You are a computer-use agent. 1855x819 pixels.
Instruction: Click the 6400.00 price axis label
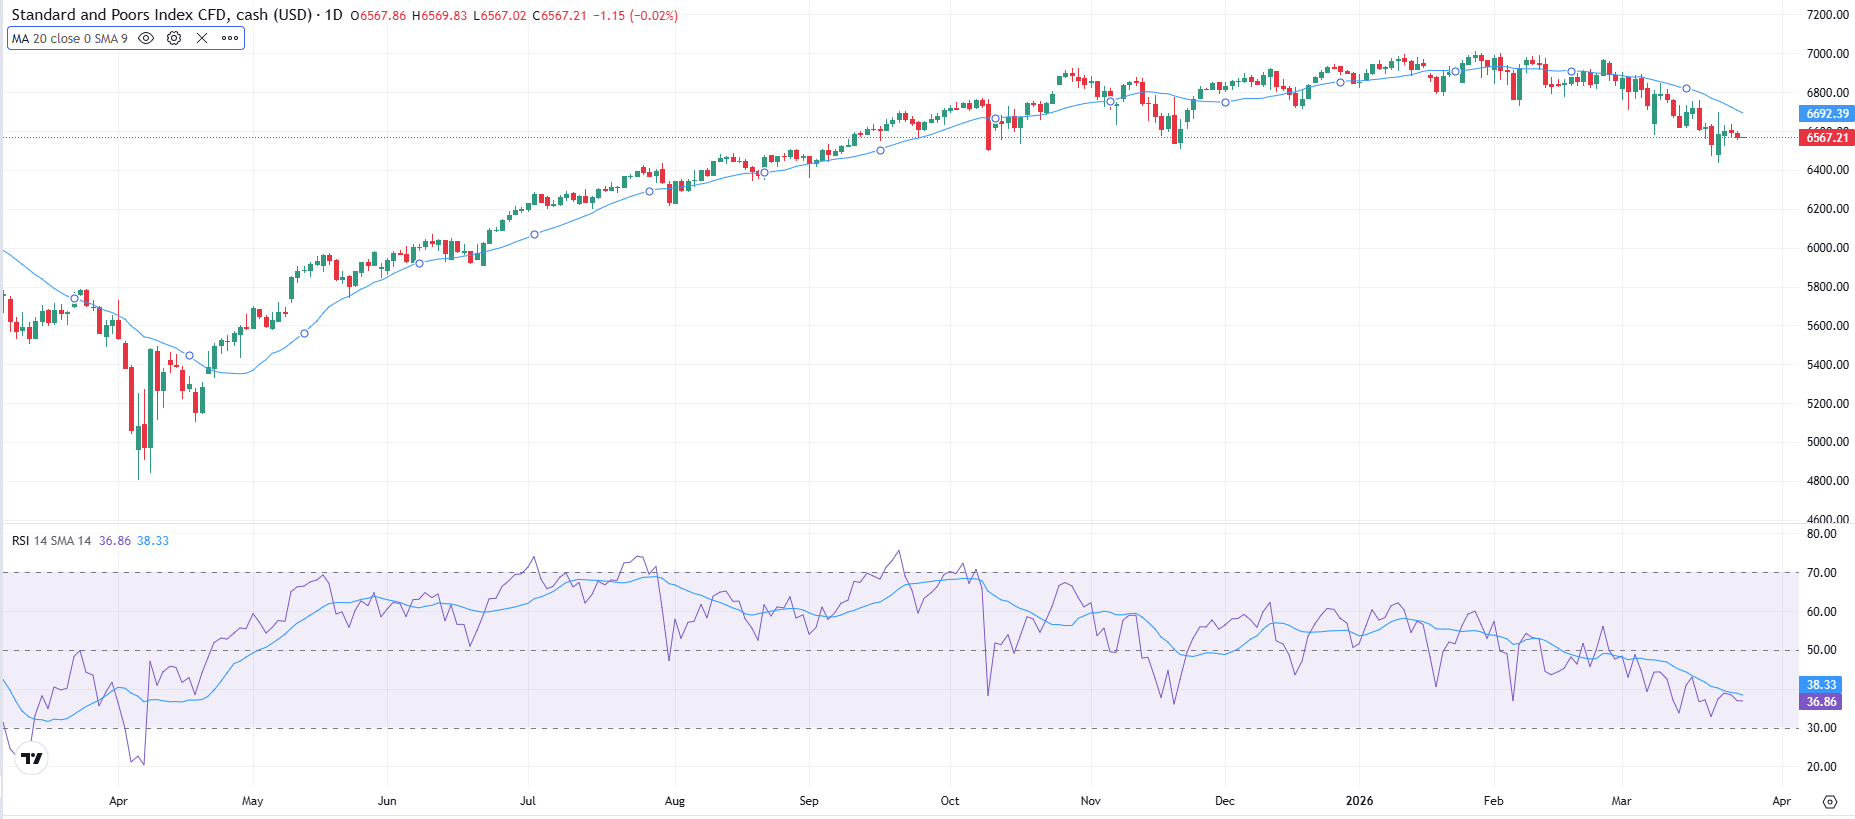pyautogui.click(x=1827, y=170)
